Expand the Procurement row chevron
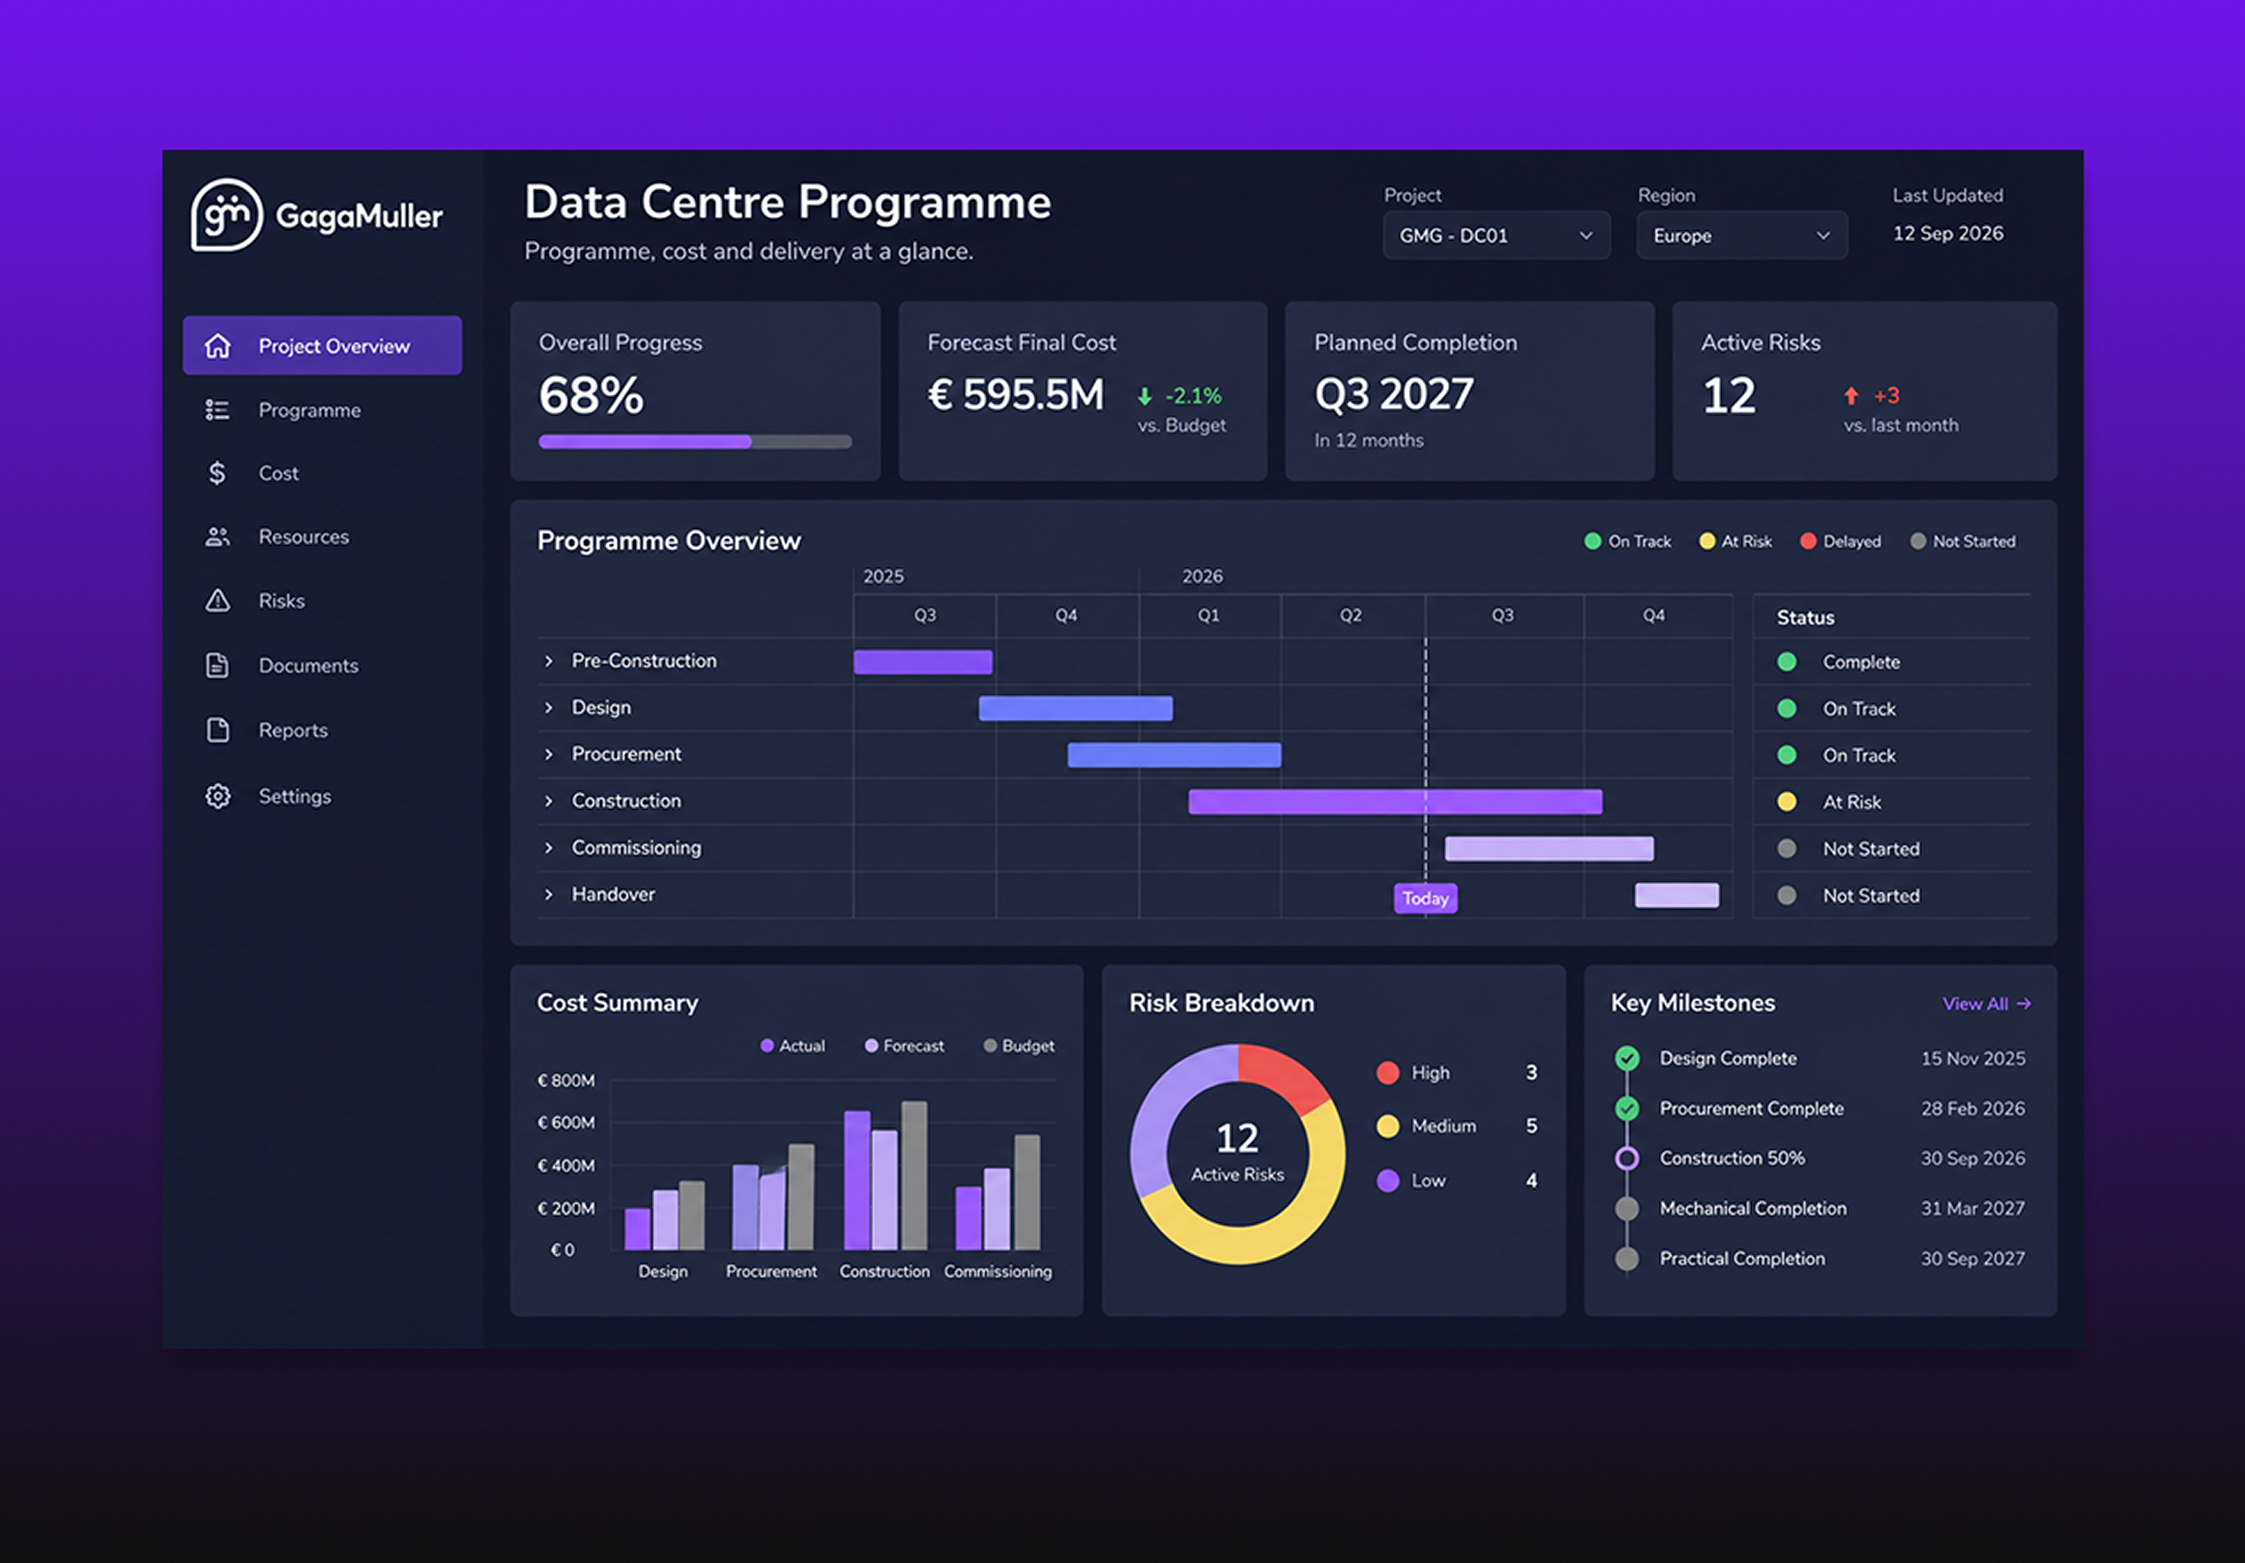 549,754
